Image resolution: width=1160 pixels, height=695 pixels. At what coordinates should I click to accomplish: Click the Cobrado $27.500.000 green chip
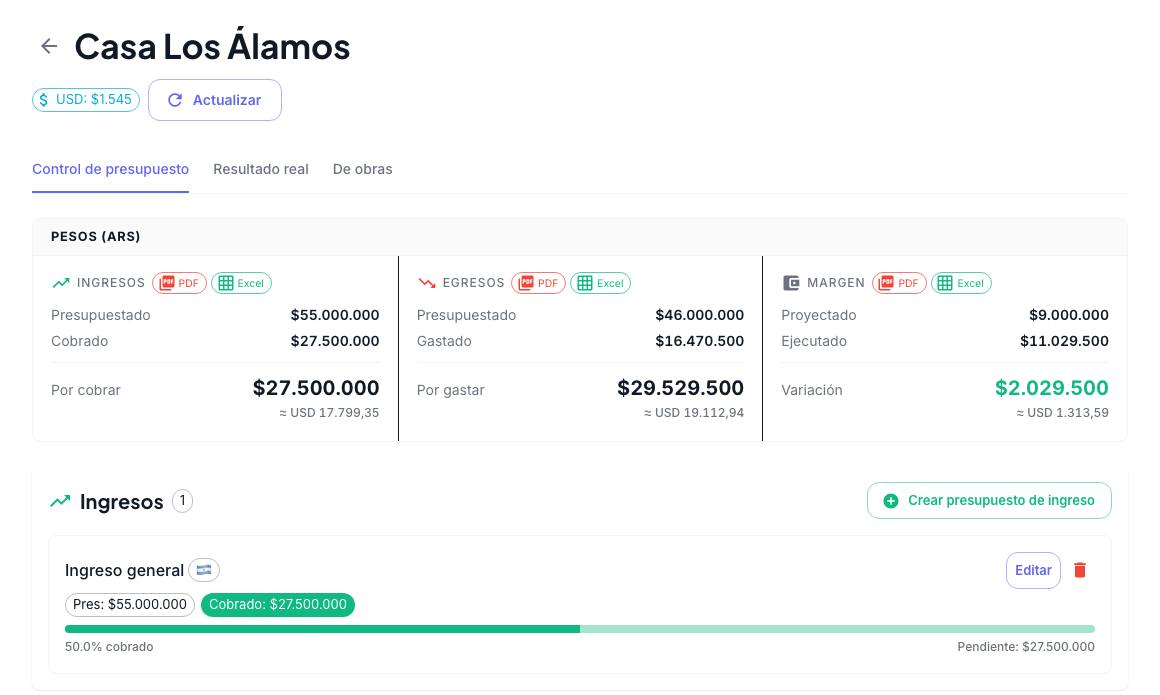277,605
